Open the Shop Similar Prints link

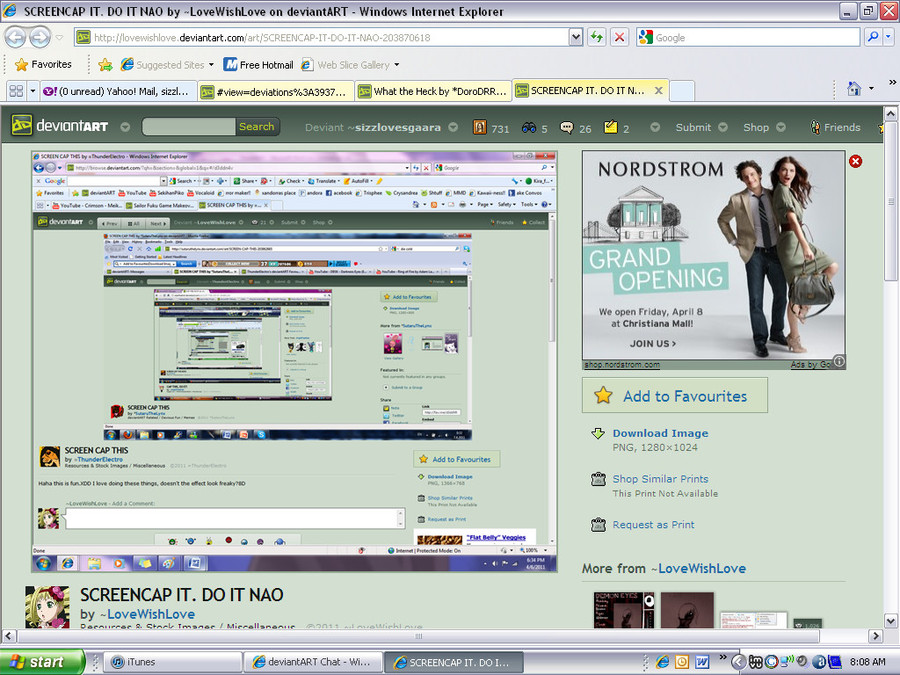click(x=660, y=479)
